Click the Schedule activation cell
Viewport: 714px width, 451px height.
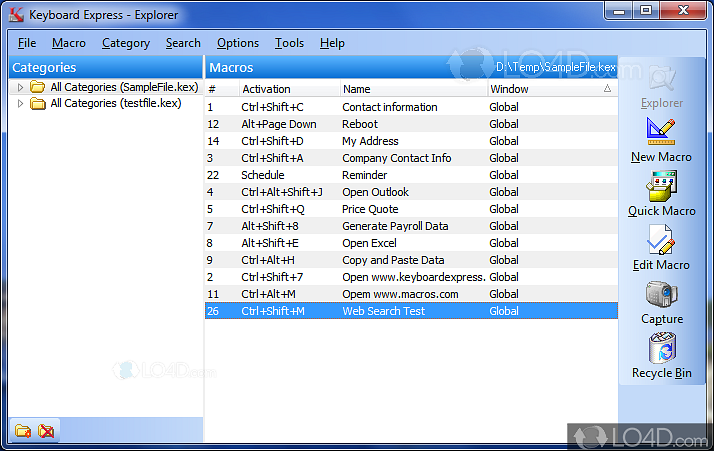263,175
